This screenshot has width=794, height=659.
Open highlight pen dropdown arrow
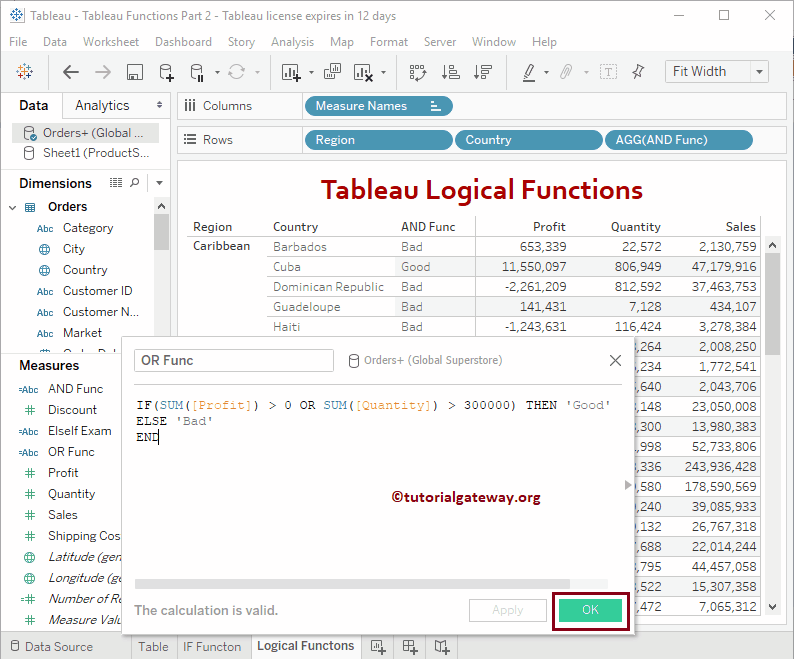pyautogui.click(x=546, y=72)
